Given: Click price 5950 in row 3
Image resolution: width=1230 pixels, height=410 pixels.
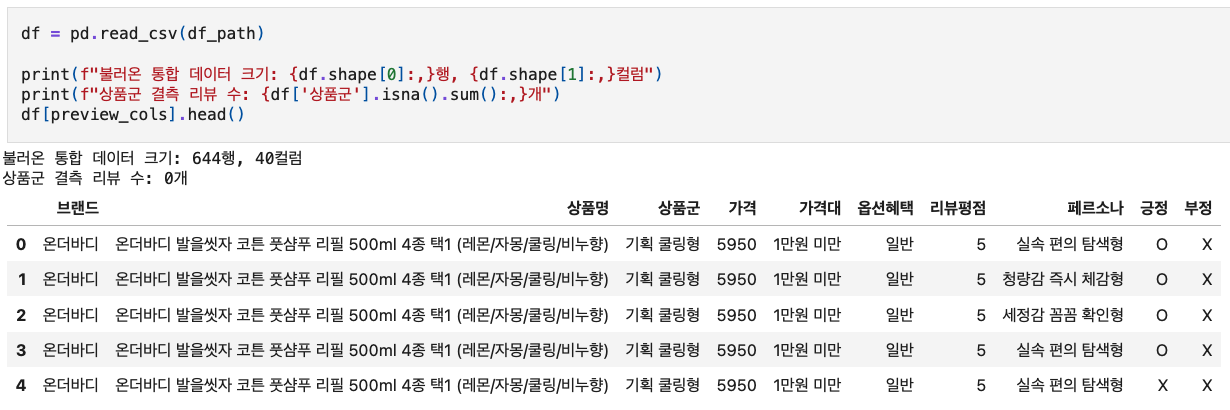Looking at the screenshot, I should [x=737, y=349].
